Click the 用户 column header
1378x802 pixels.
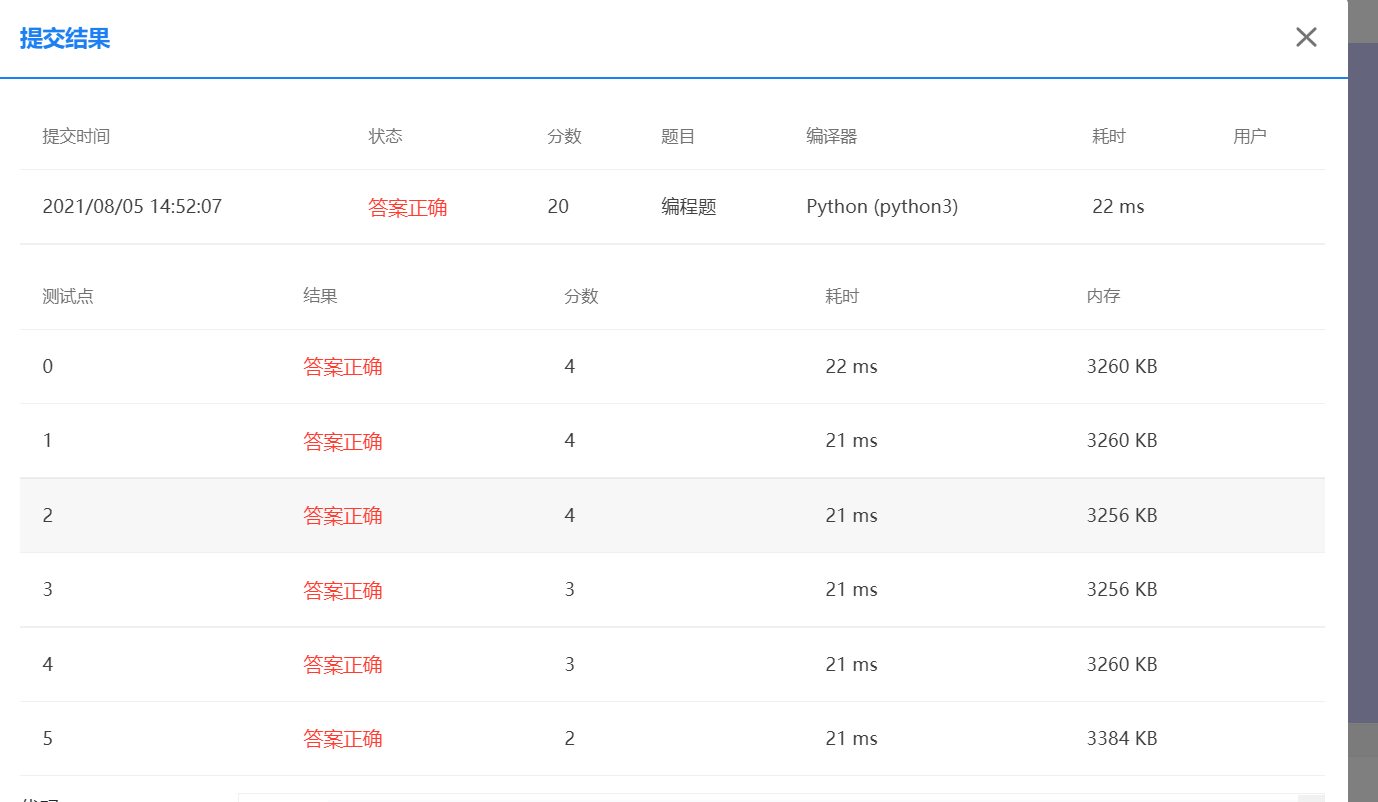1249,136
